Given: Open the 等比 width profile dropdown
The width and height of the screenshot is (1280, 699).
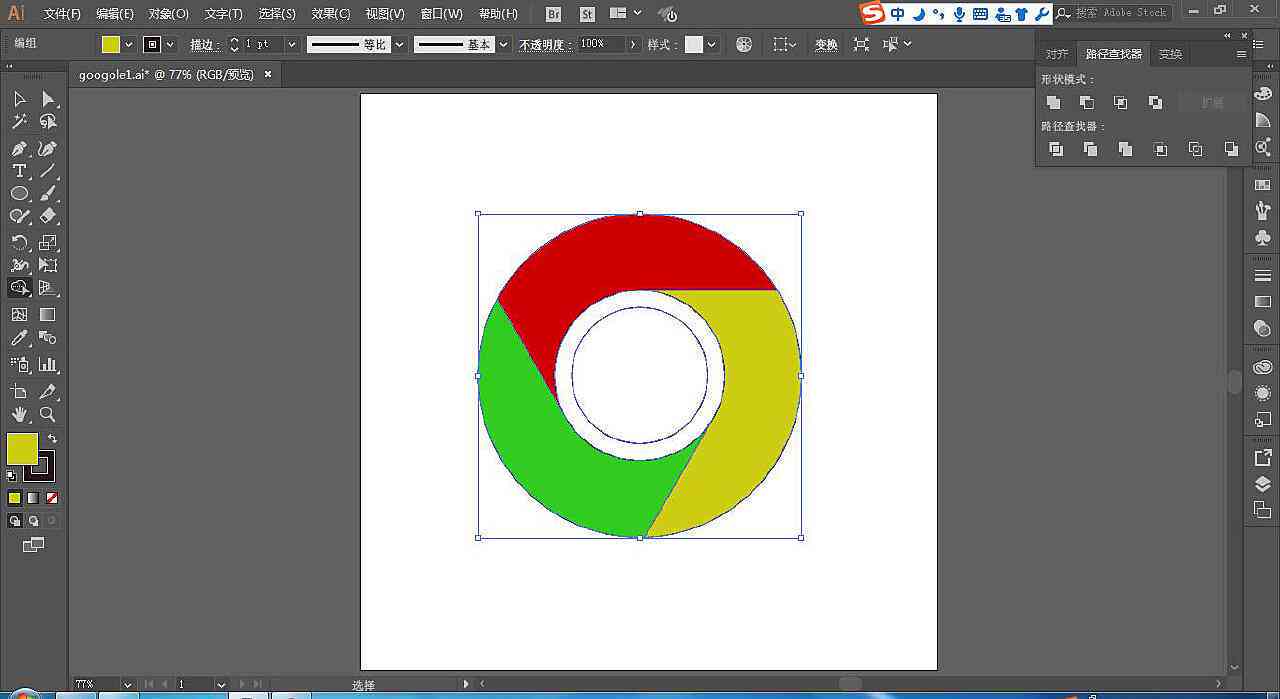Looking at the screenshot, I should [399, 44].
